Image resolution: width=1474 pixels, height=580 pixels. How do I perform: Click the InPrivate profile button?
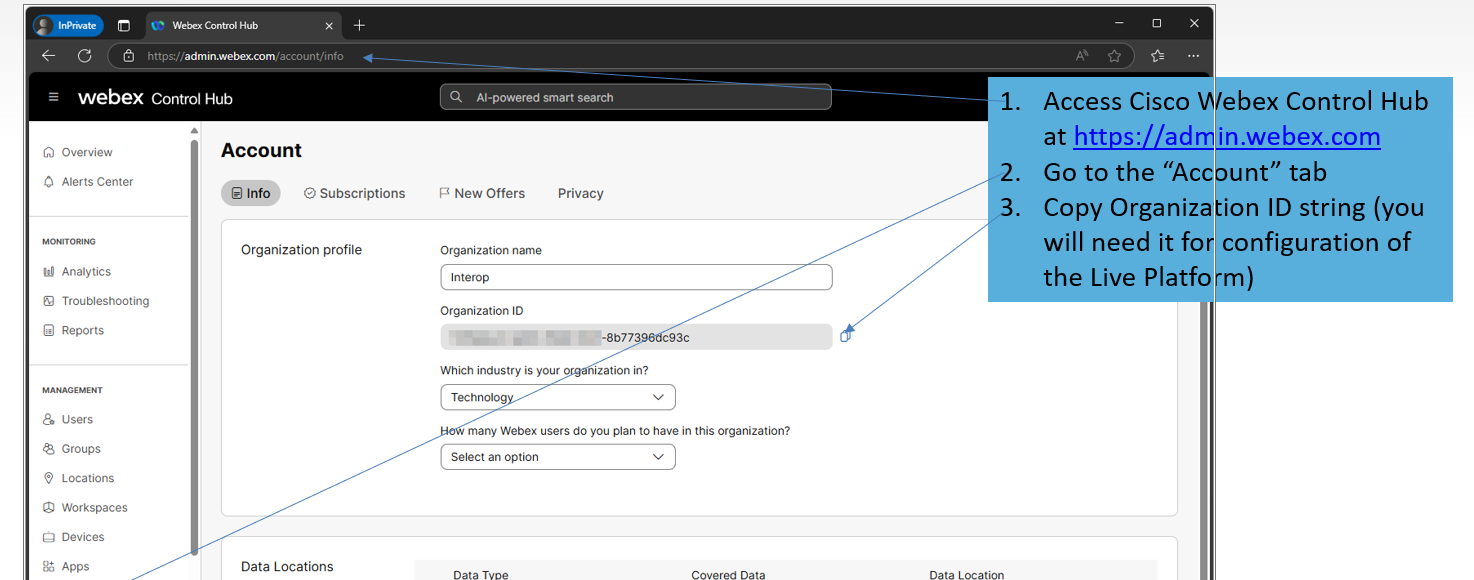68,25
